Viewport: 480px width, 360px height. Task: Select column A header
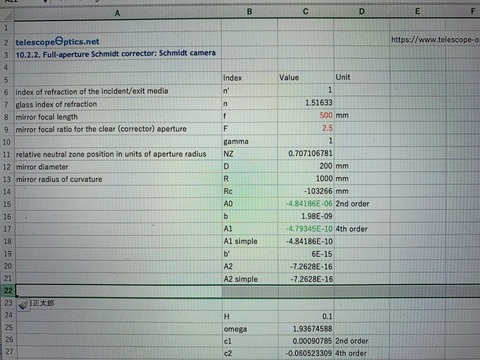coord(117,13)
